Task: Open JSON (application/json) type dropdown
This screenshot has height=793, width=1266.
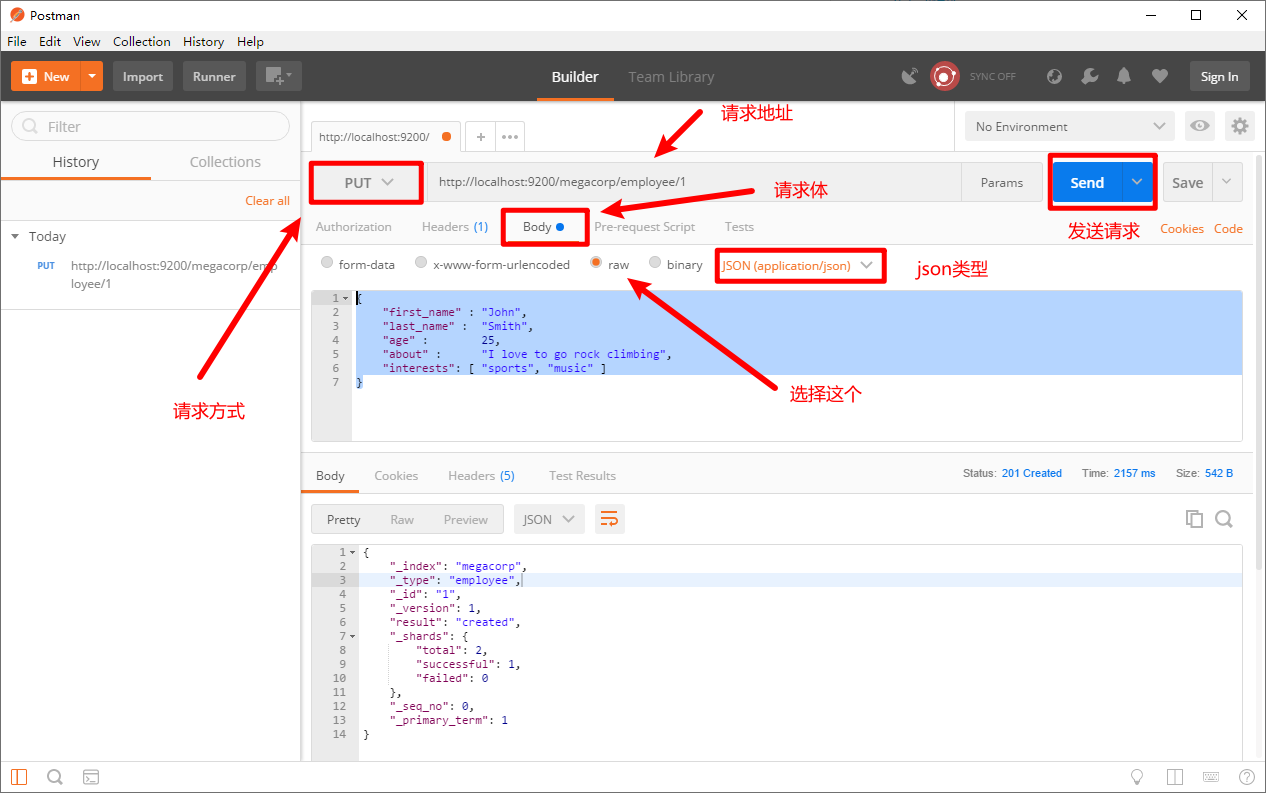Action: [x=799, y=265]
